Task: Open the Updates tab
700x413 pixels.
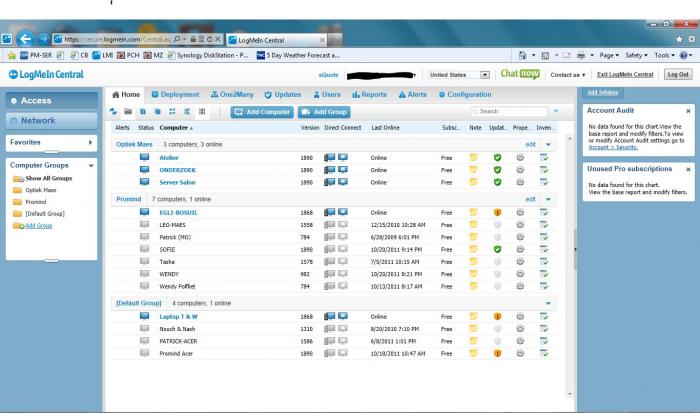Action: tap(283, 95)
